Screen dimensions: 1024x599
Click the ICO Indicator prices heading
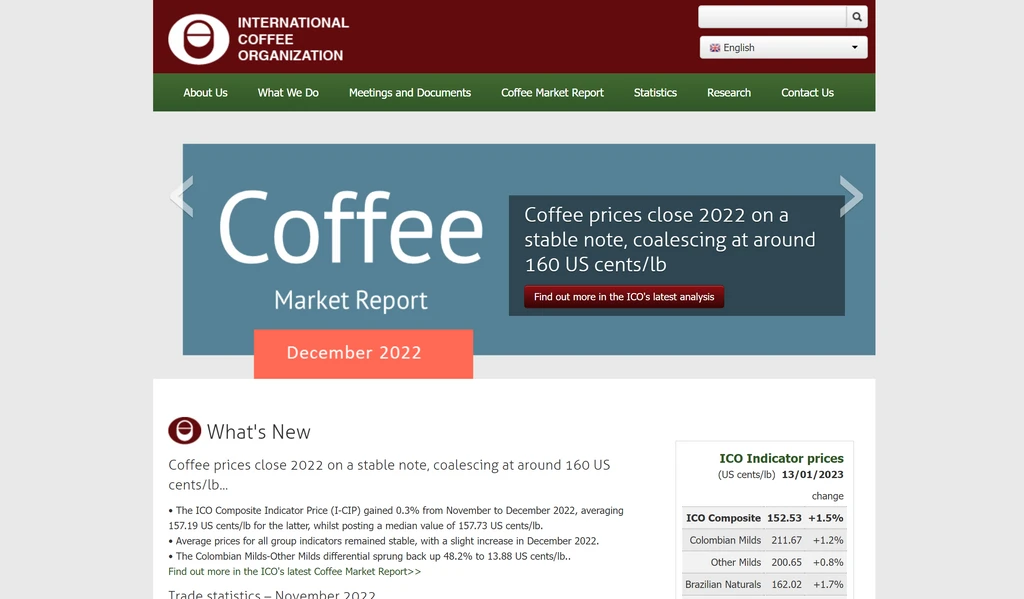click(781, 458)
